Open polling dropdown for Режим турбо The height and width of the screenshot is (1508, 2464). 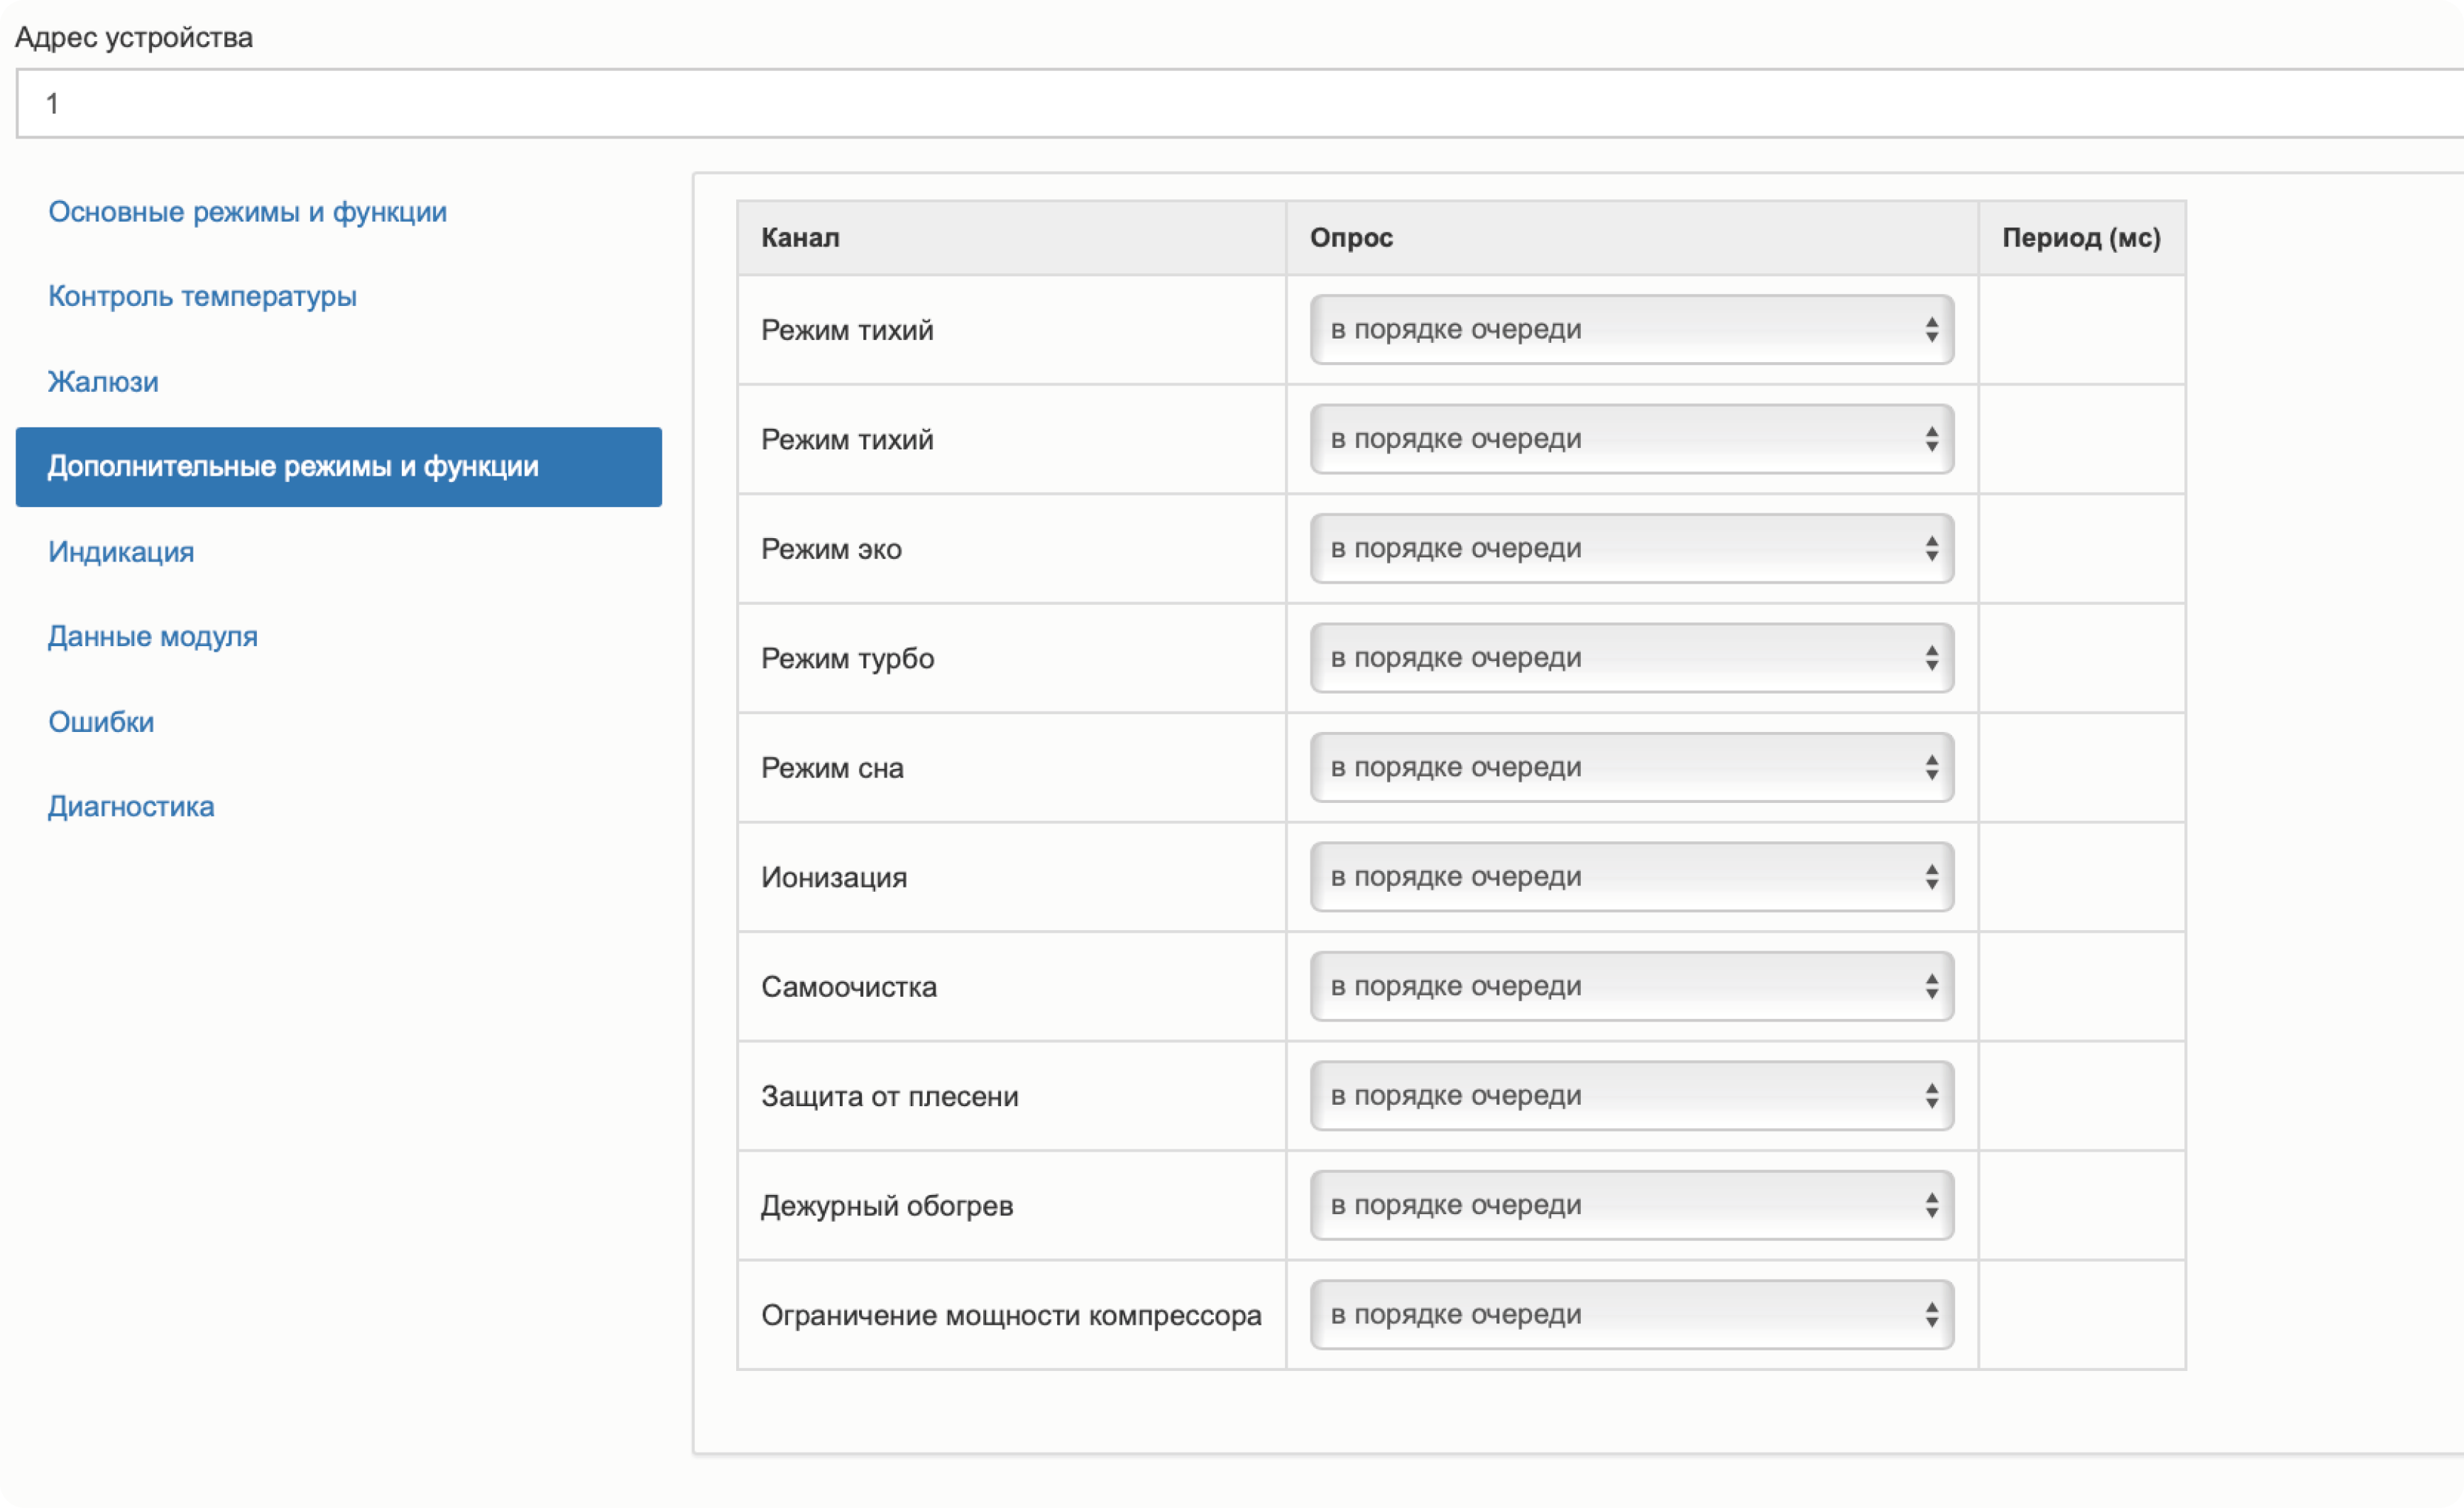[1631, 658]
